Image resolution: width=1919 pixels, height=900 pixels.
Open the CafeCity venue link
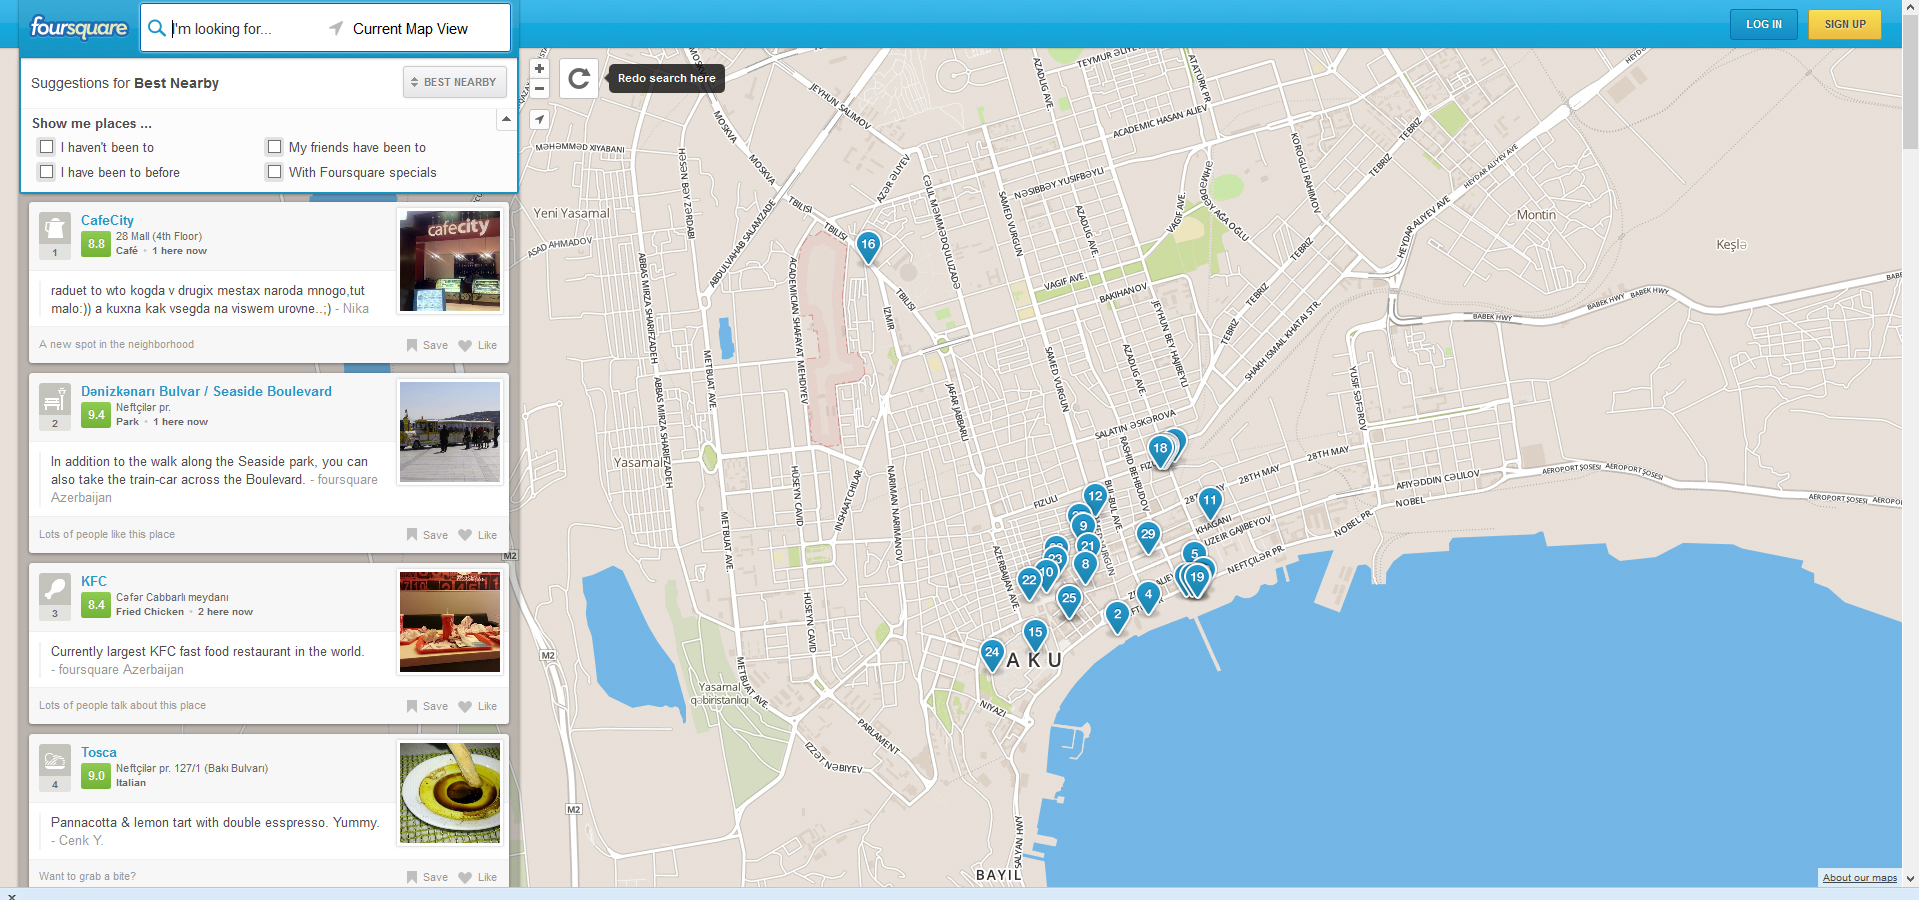click(107, 220)
